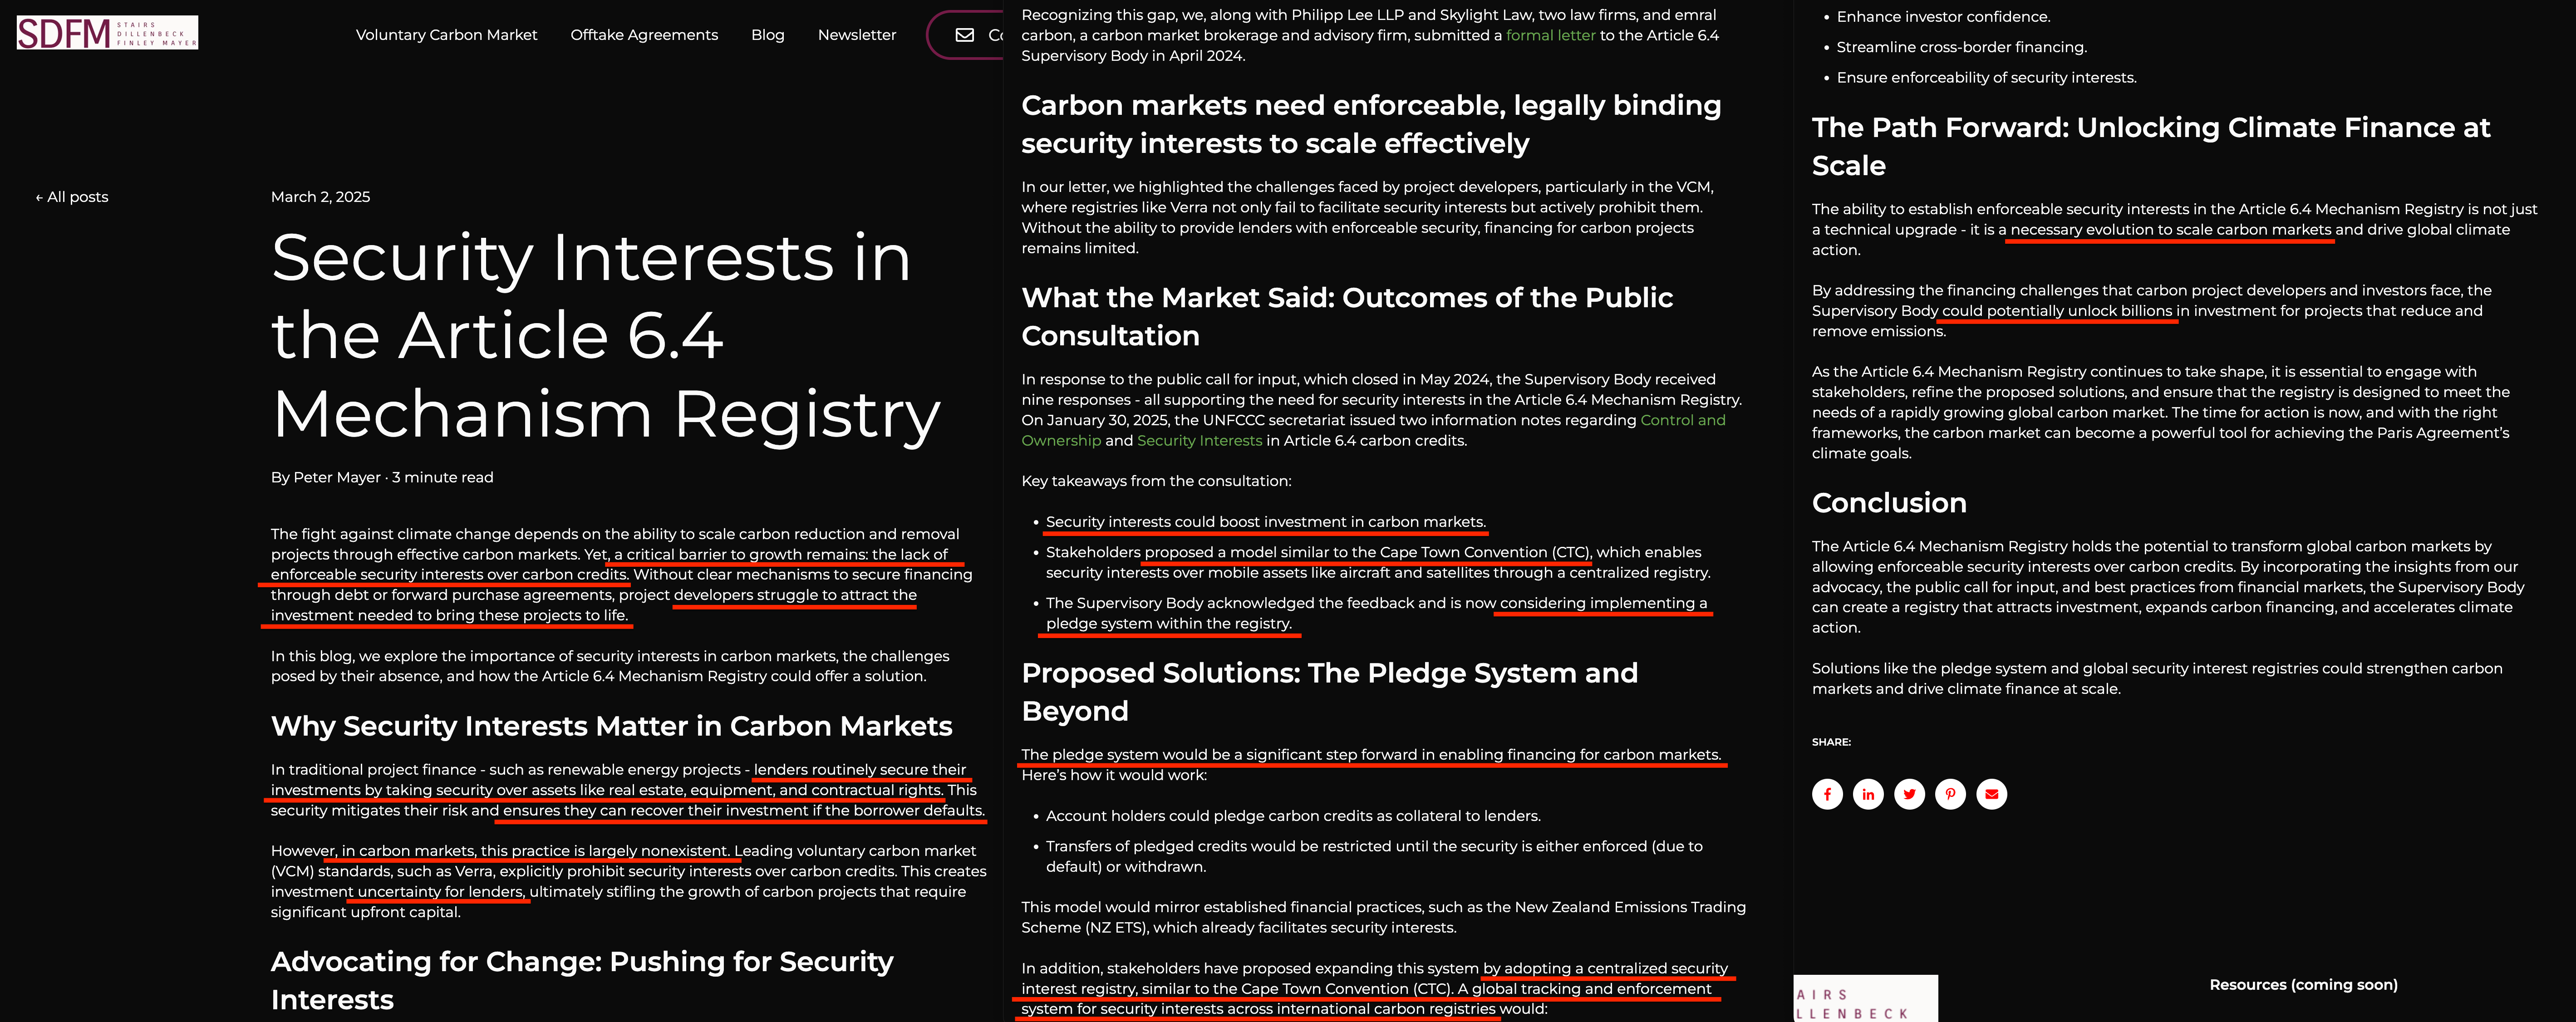Viewport: 2576px width, 1022px height.
Task: Click the Conclusion section heading
Action: [1888, 503]
